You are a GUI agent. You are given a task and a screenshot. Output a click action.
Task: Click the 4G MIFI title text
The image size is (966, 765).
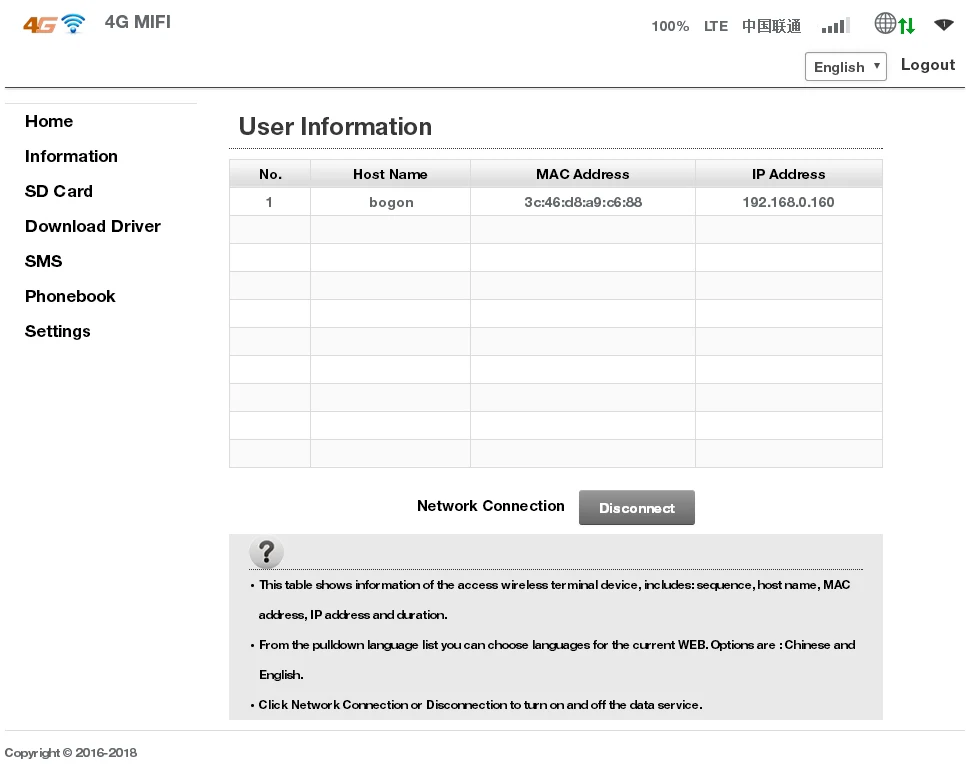coord(137,22)
